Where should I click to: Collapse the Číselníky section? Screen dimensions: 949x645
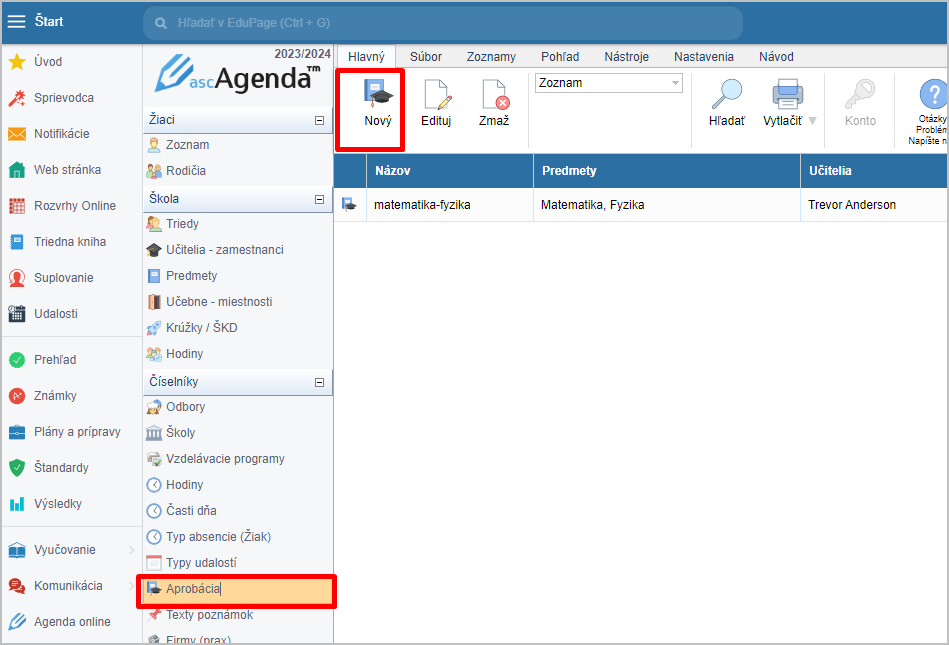[320, 382]
